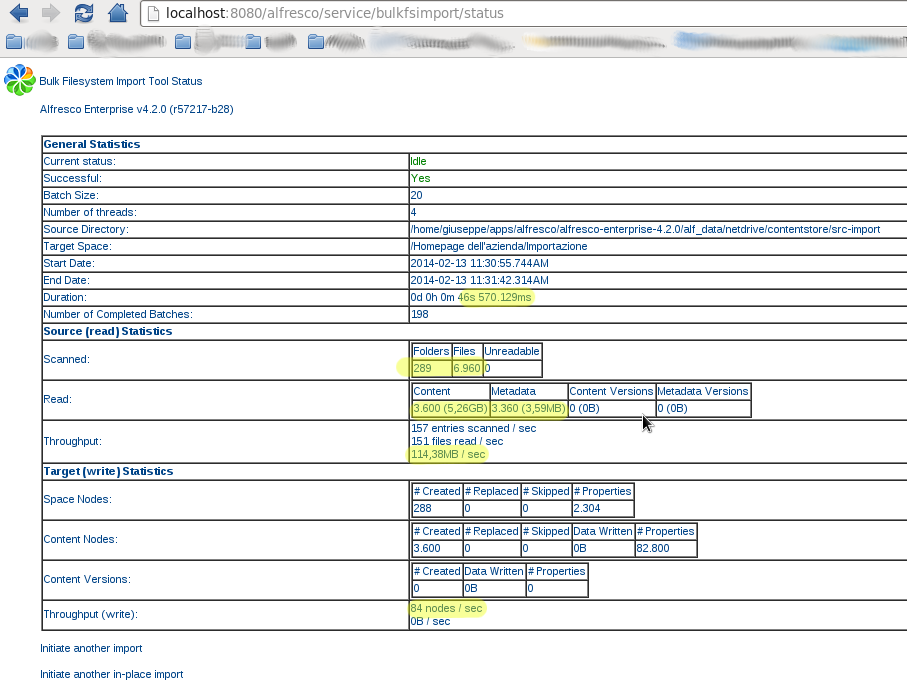
Task: Click the read Metadata value "3.360 (3,59MB)"
Action: pyautogui.click(x=528, y=408)
